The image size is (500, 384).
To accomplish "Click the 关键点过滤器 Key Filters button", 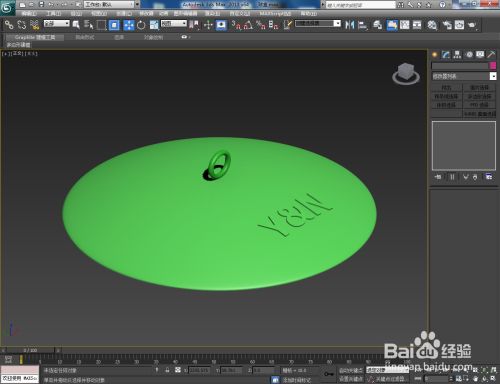I will click(387, 379).
